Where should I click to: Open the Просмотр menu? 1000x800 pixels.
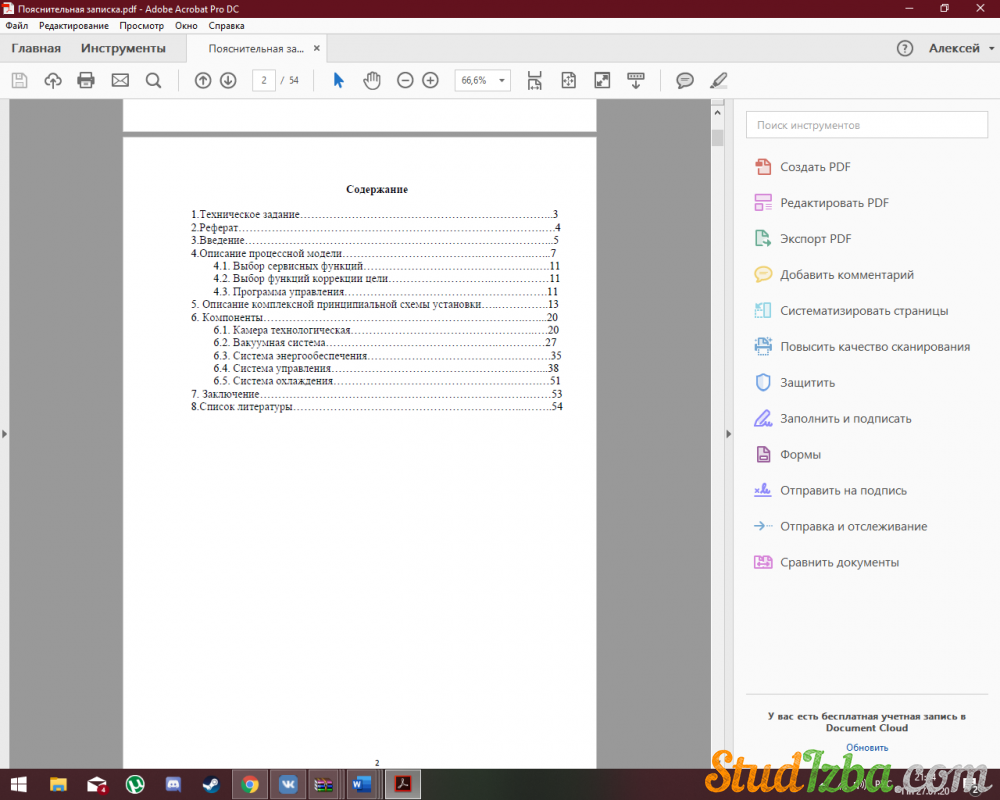coord(142,26)
